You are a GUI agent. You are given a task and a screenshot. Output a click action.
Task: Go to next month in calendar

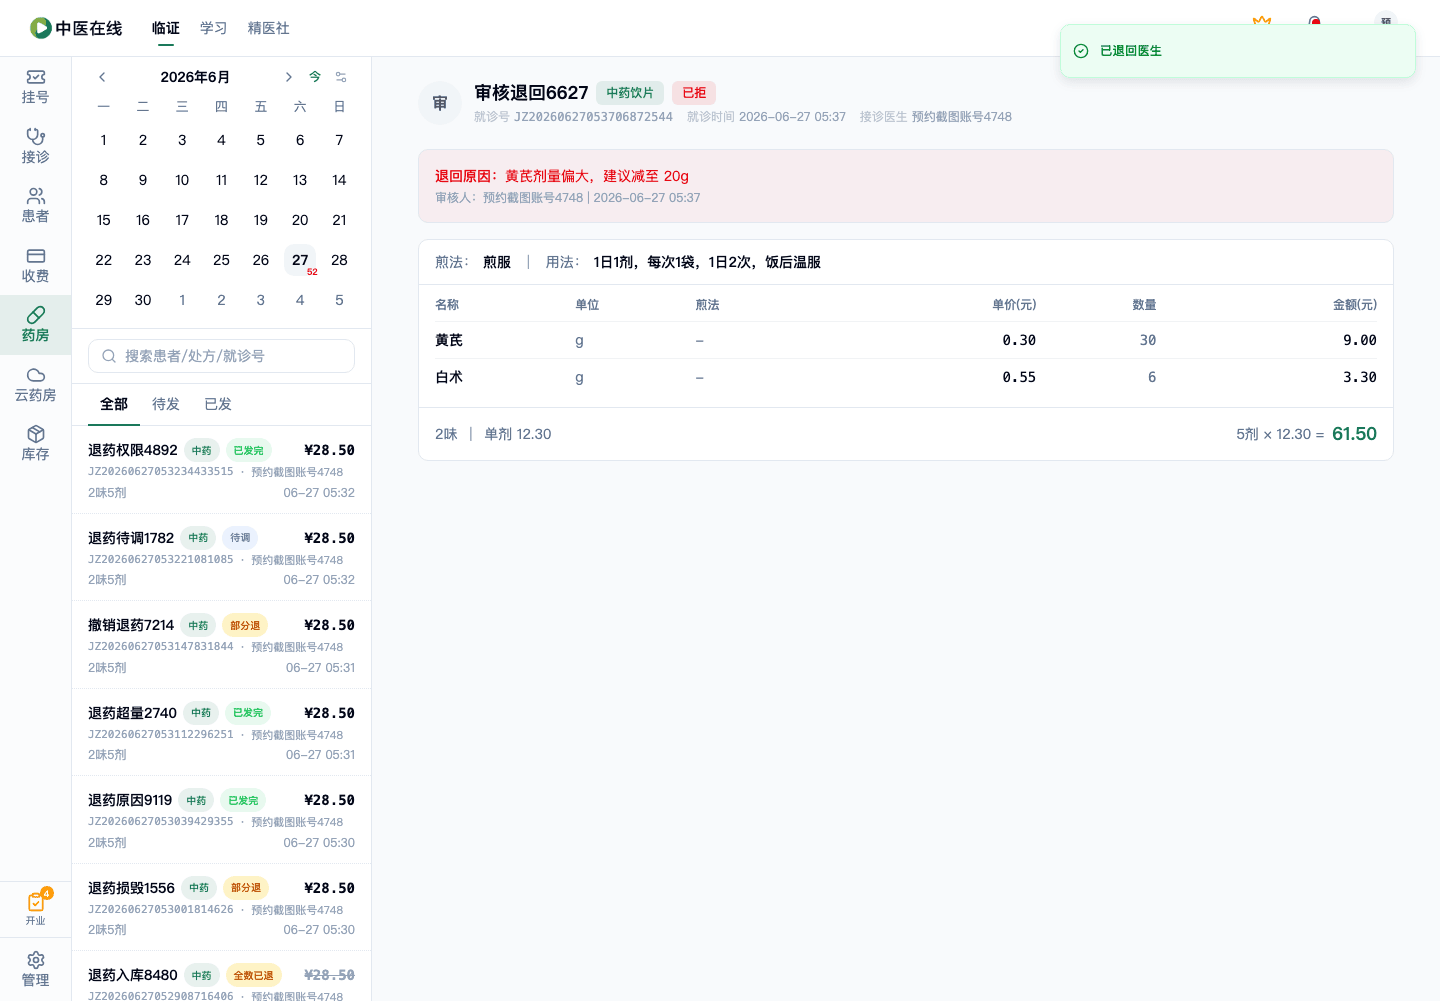tap(288, 77)
